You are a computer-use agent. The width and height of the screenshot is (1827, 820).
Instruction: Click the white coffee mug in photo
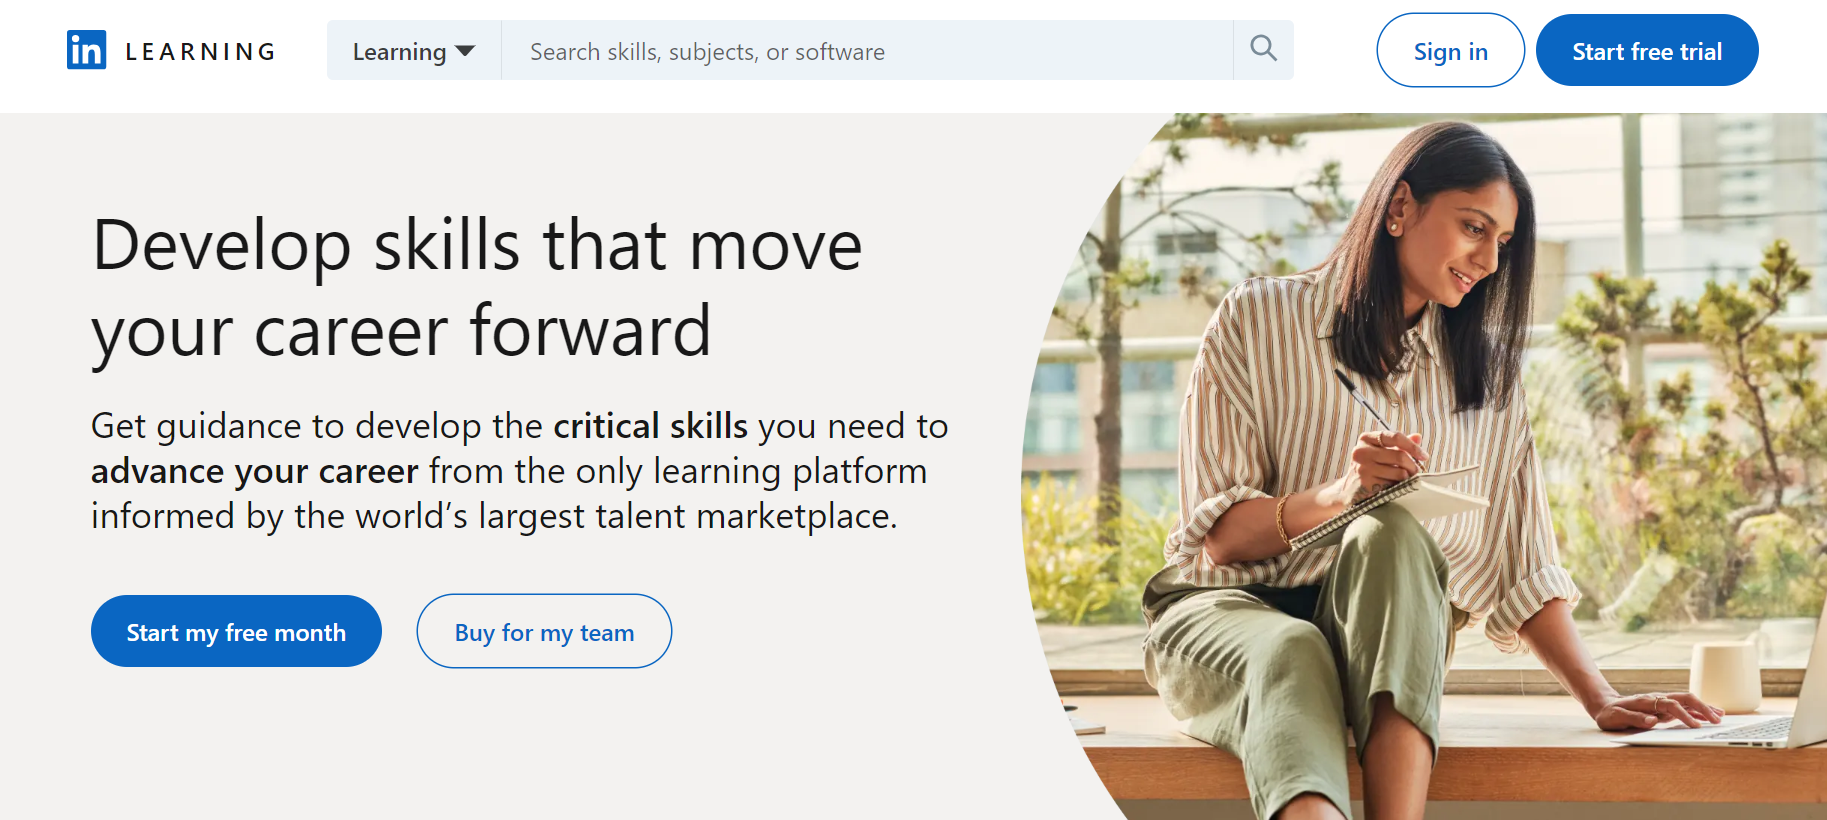coord(1725,674)
